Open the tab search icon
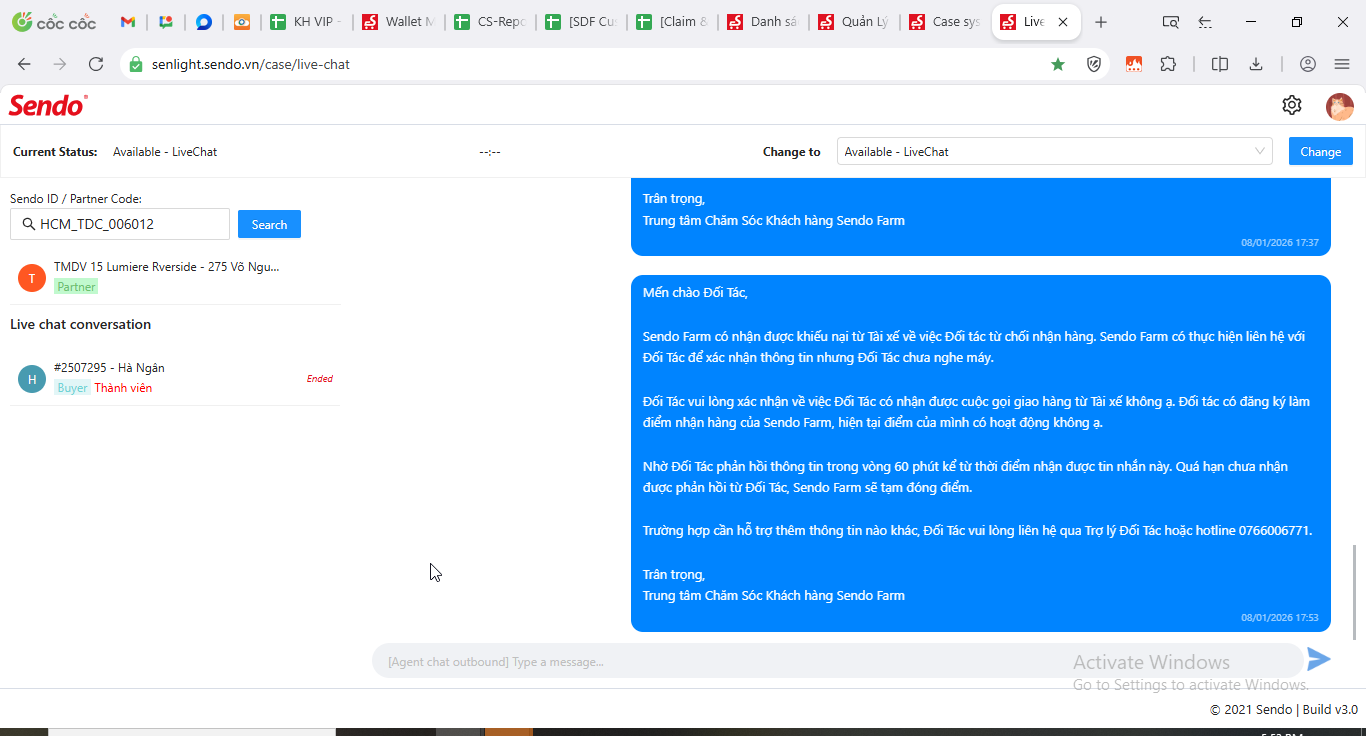Image resolution: width=1366 pixels, height=736 pixels. pyautogui.click(x=1170, y=22)
